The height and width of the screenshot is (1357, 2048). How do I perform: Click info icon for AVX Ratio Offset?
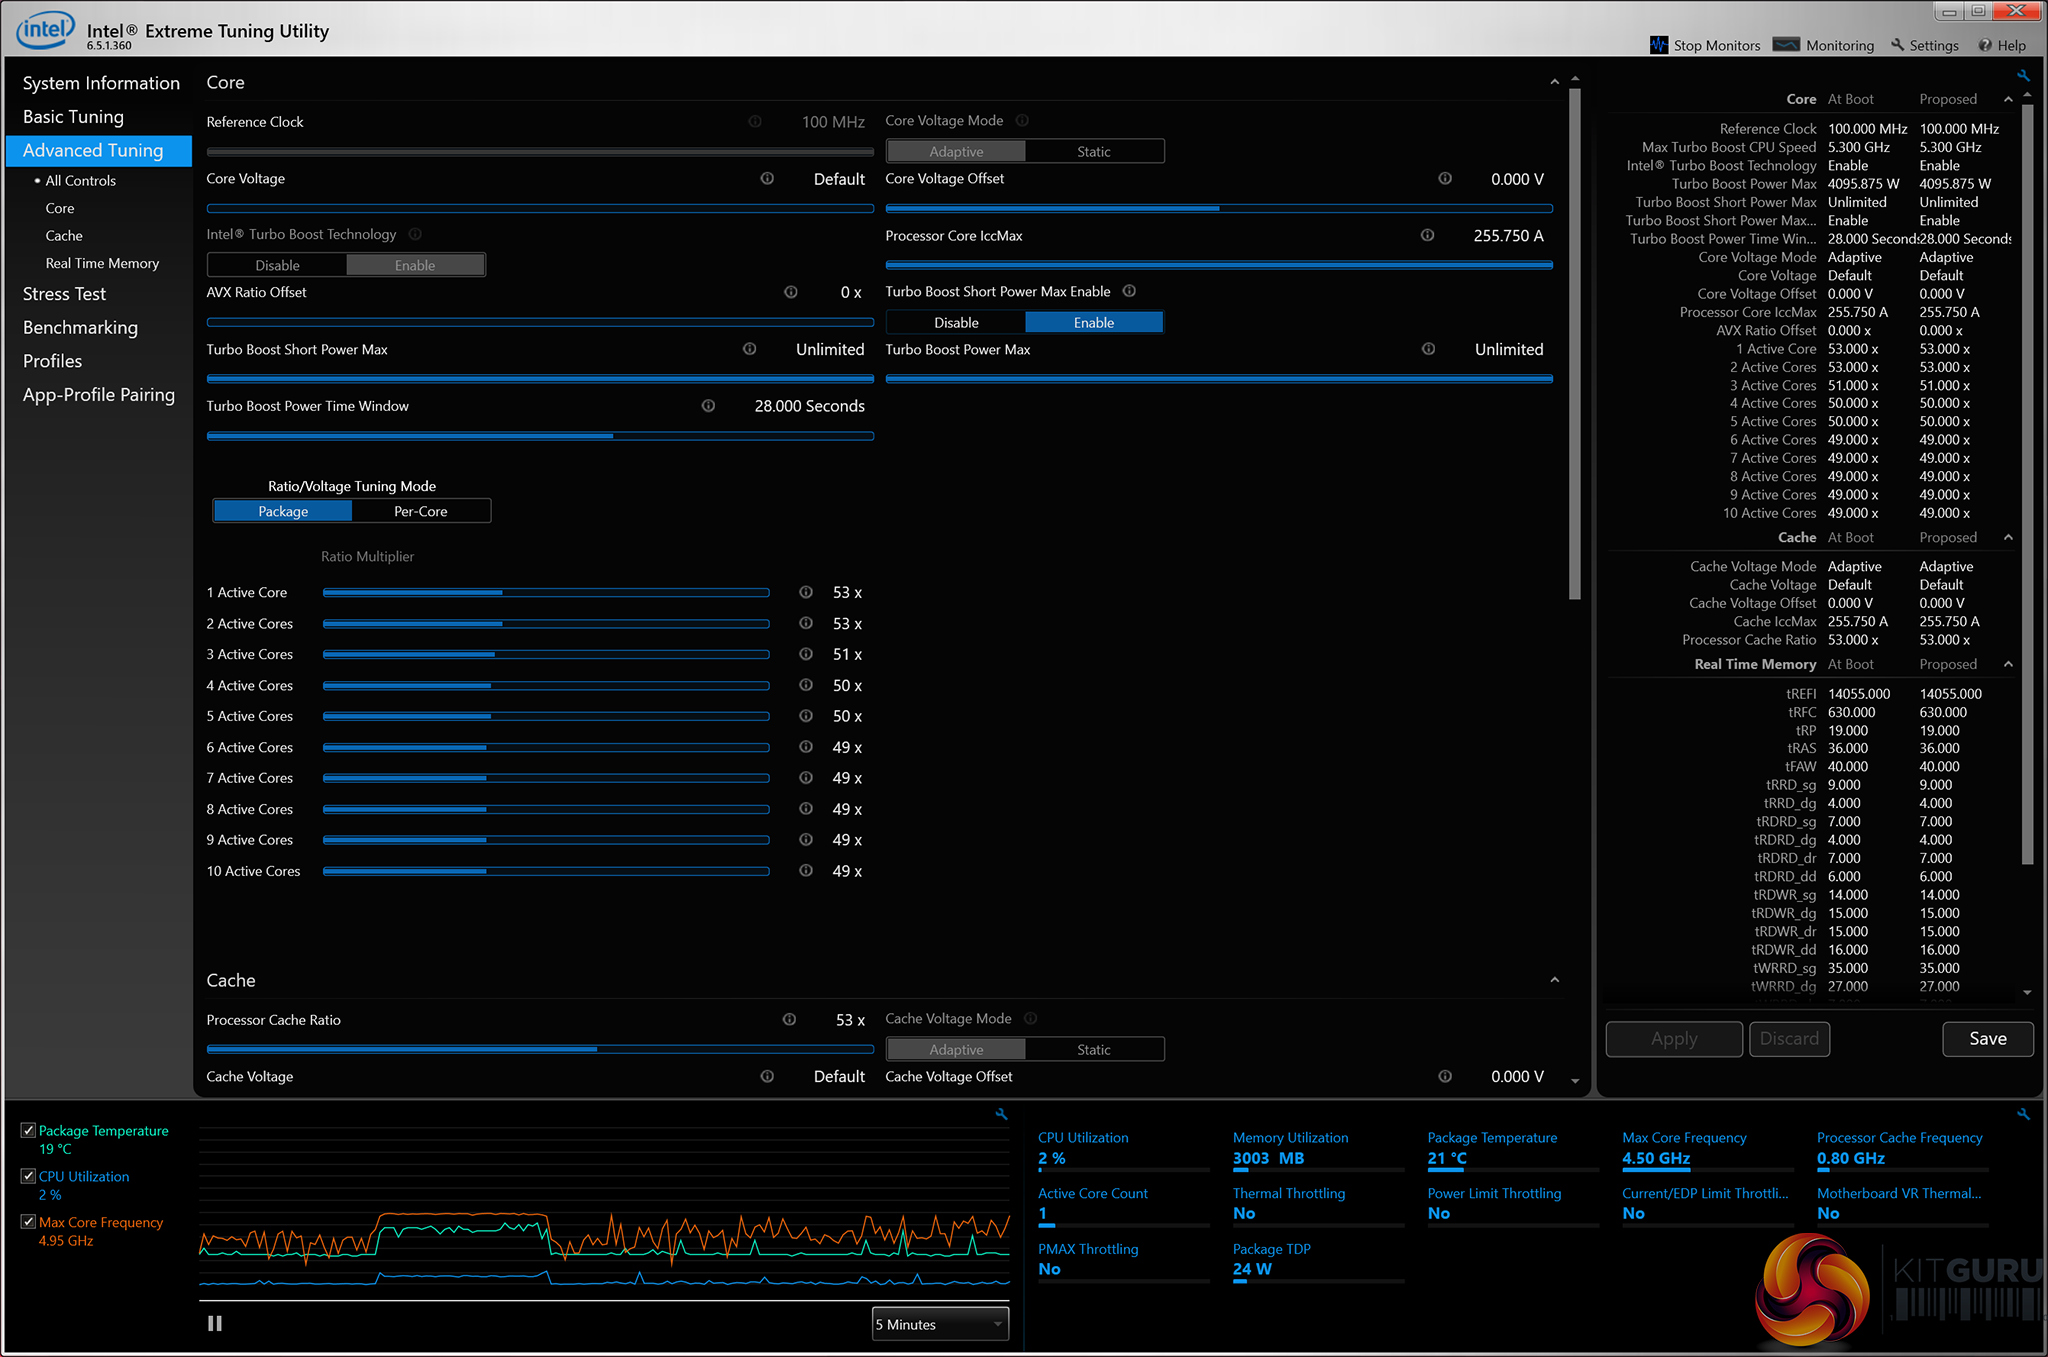[x=791, y=293]
